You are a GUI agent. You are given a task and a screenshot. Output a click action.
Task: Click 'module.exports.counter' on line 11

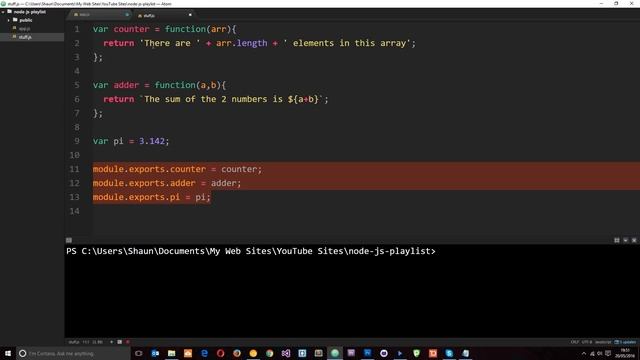[x=149, y=169]
